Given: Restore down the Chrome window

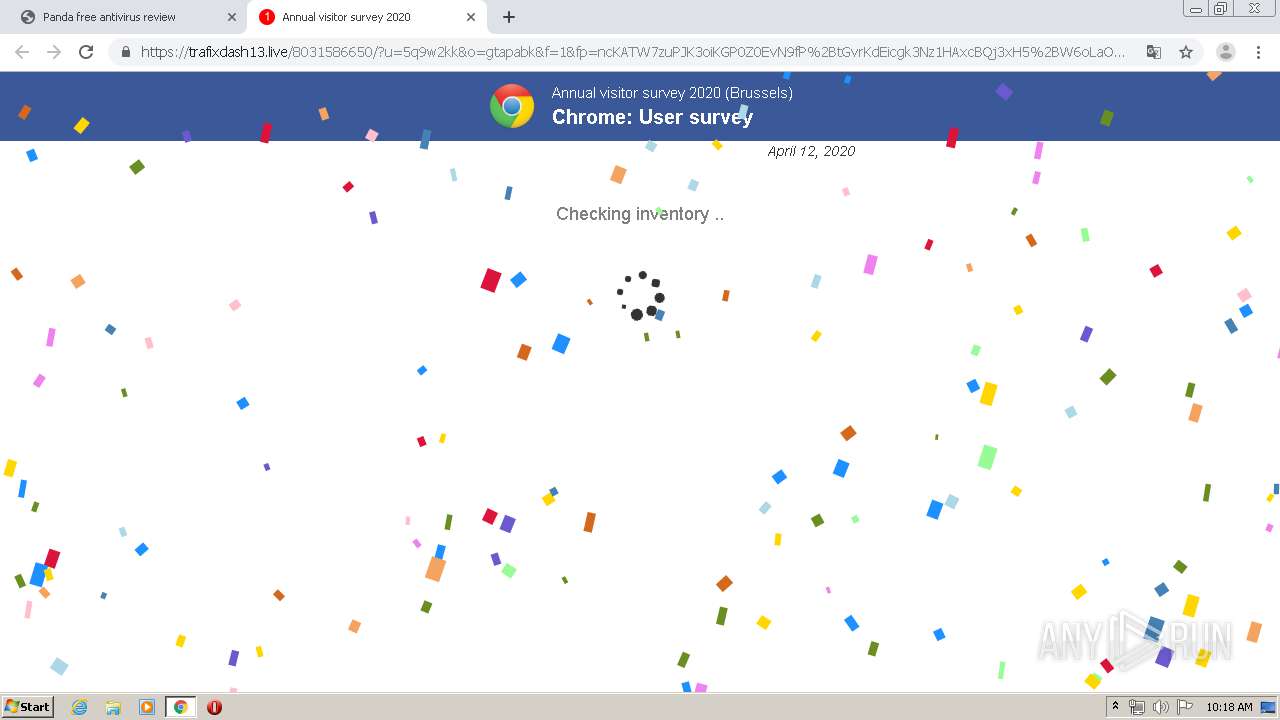Looking at the screenshot, I should tap(1220, 8).
